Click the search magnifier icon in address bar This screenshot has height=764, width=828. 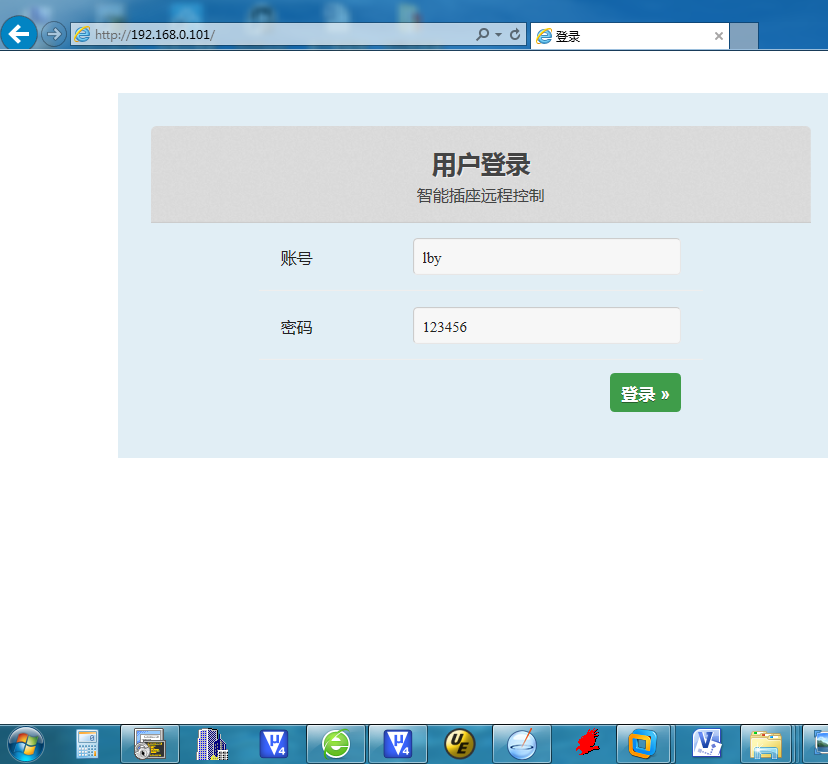coord(483,33)
